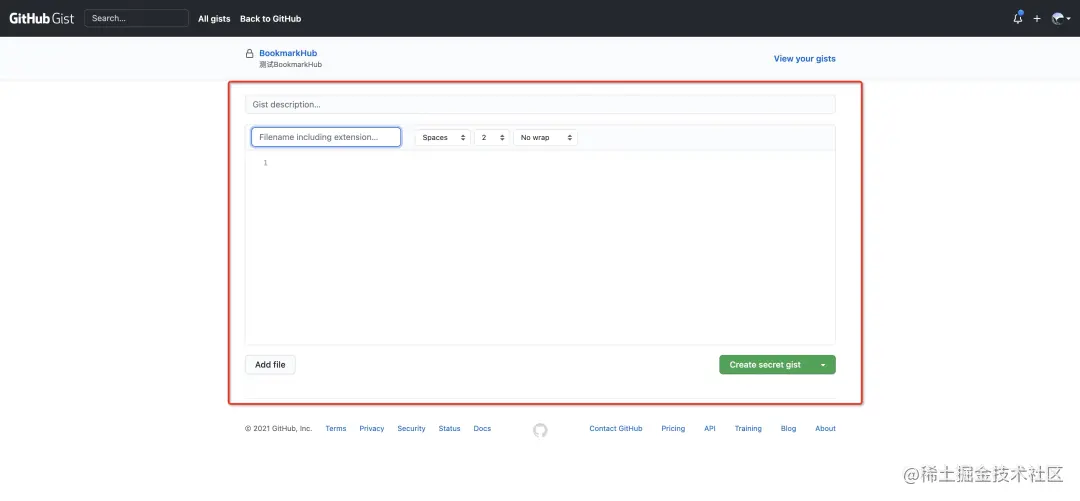This screenshot has width=1080, height=501.
Task: Open View your gists
Action: pyautogui.click(x=804, y=59)
